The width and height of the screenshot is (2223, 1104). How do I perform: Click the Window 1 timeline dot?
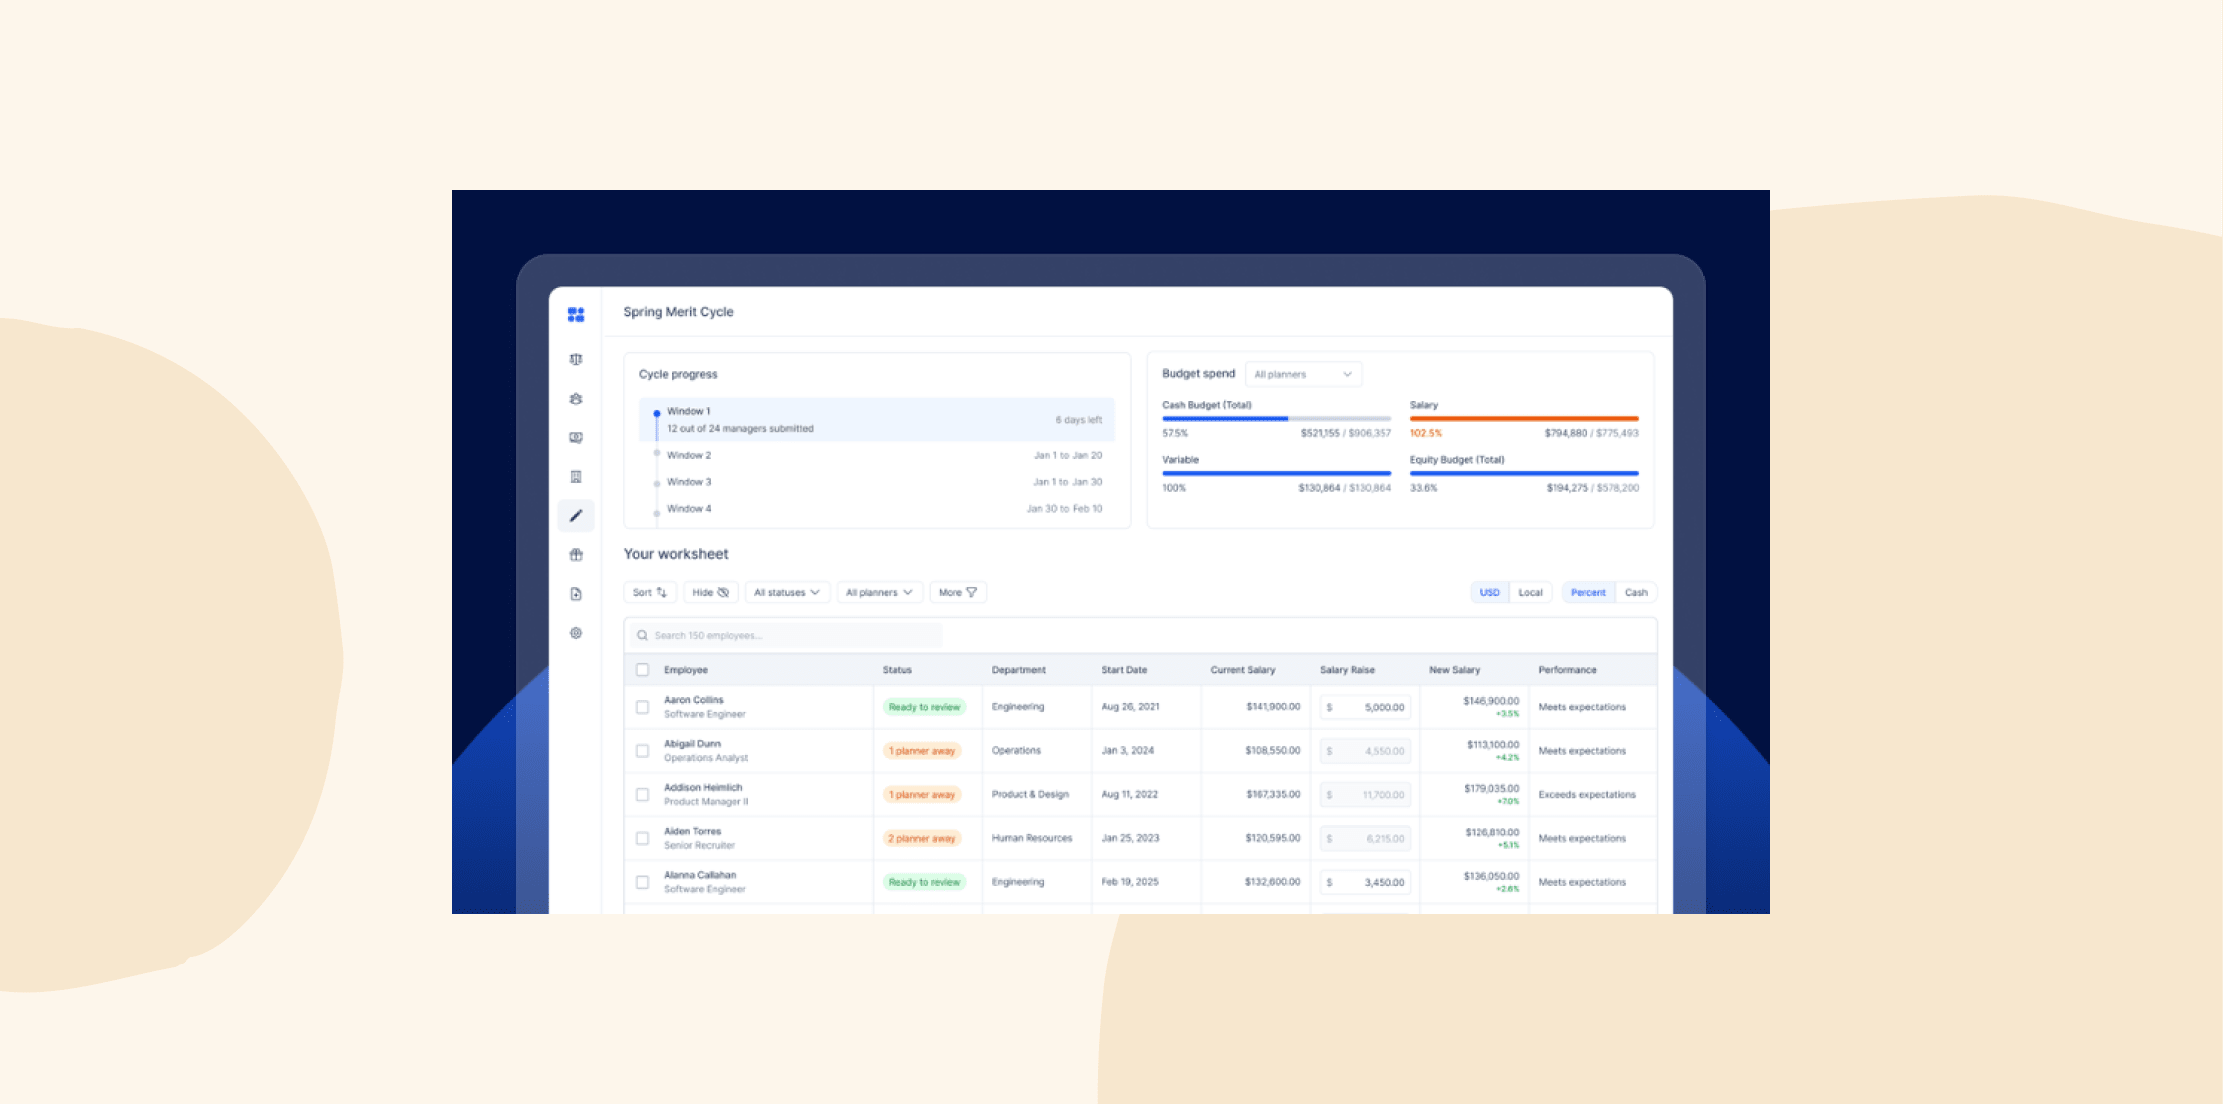pyautogui.click(x=657, y=413)
